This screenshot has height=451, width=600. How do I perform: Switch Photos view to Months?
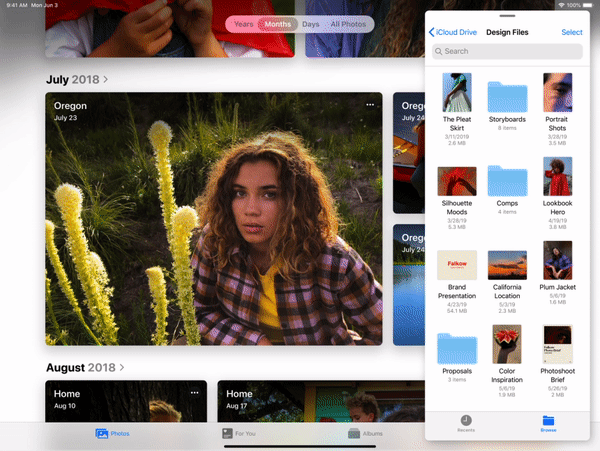(x=278, y=24)
